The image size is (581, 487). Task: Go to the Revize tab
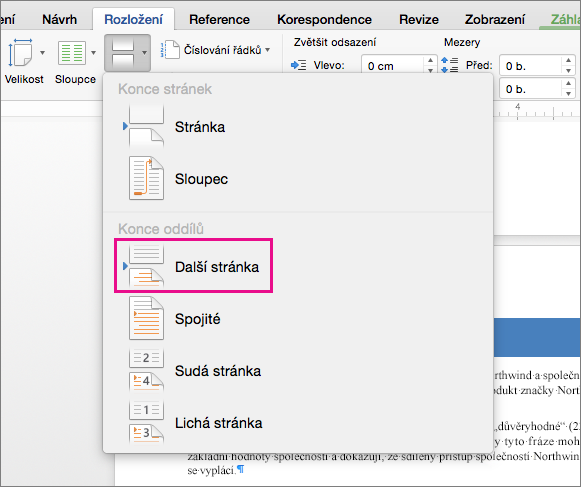click(419, 19)
